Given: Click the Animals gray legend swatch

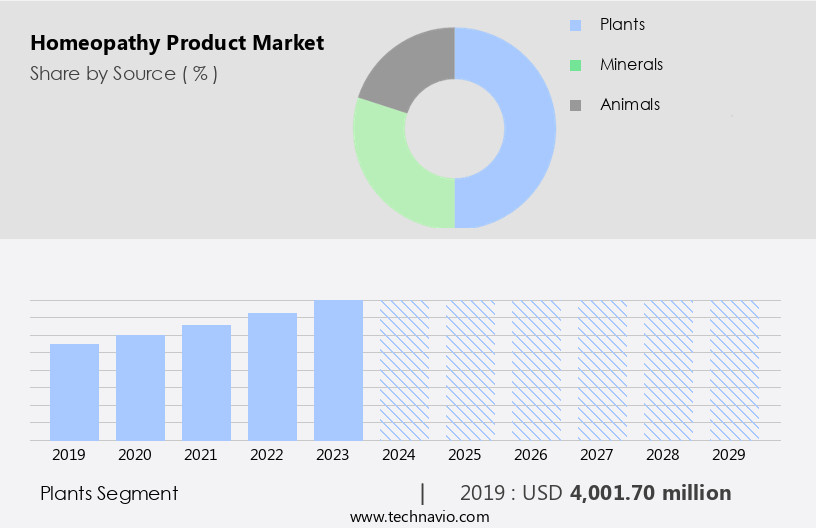Looking at the screenshot, I should point(575,105).
